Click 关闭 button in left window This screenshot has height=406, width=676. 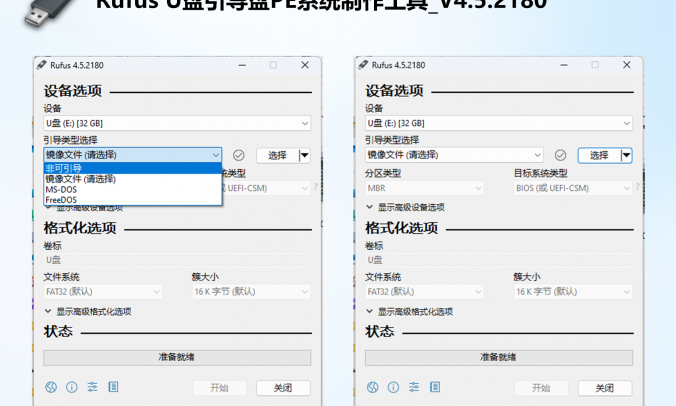283,388
